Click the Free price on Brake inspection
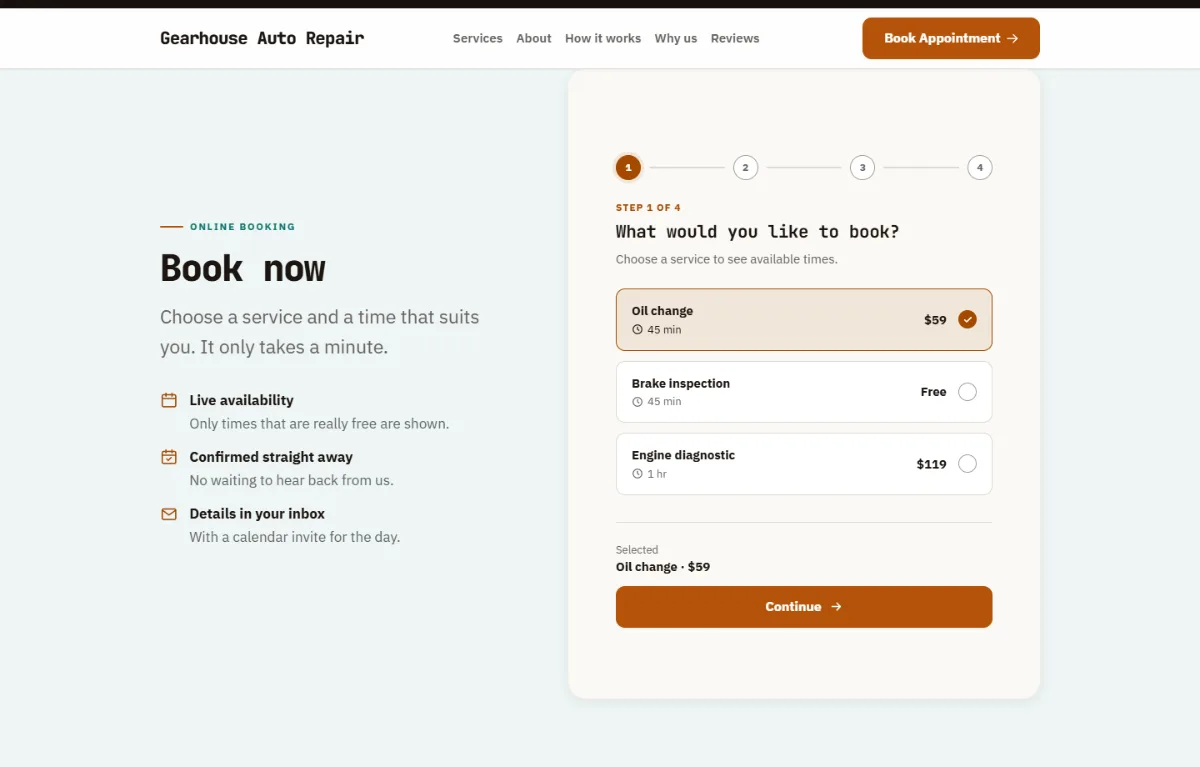Screen dimensions: 1200x767 (933, 392)
